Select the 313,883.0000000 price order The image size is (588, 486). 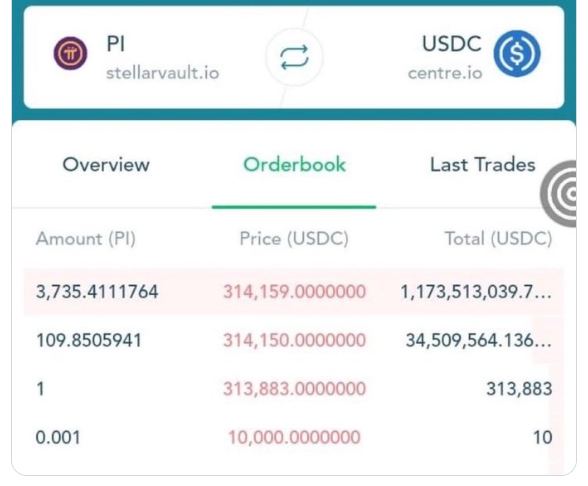294,388
